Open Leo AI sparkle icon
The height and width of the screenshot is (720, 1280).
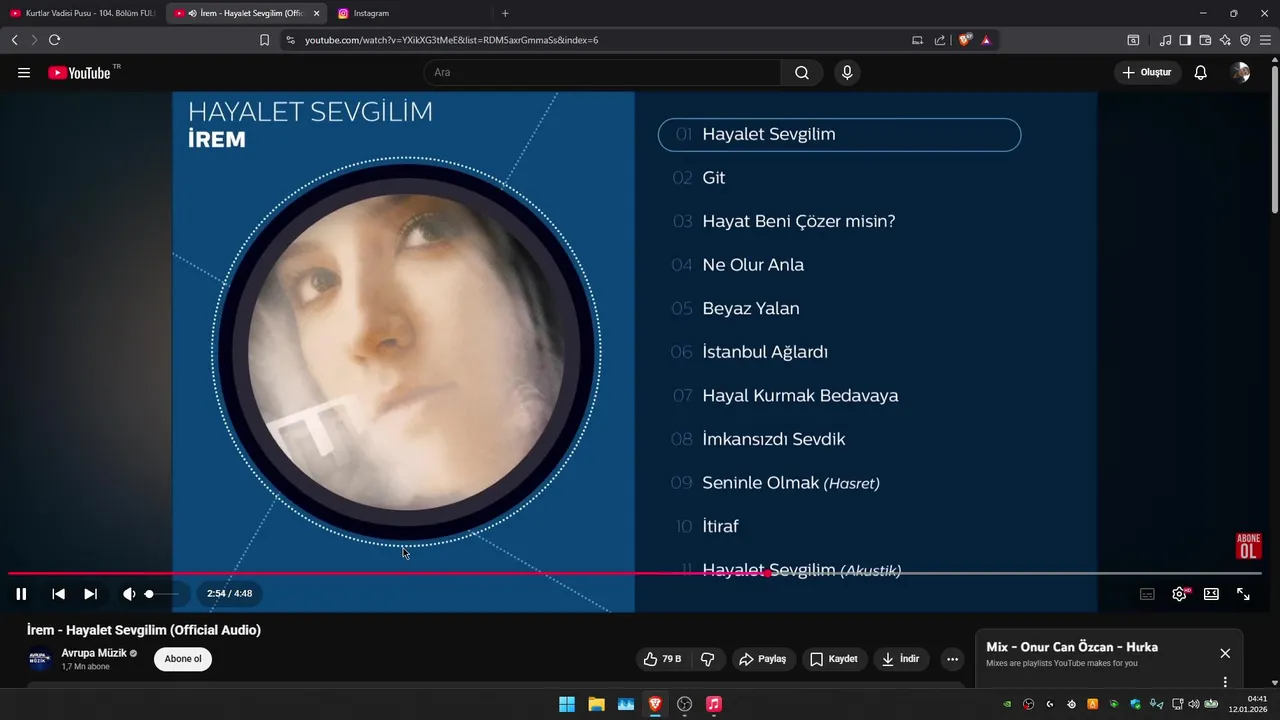pyautogui.click(x=1225, y=40)
